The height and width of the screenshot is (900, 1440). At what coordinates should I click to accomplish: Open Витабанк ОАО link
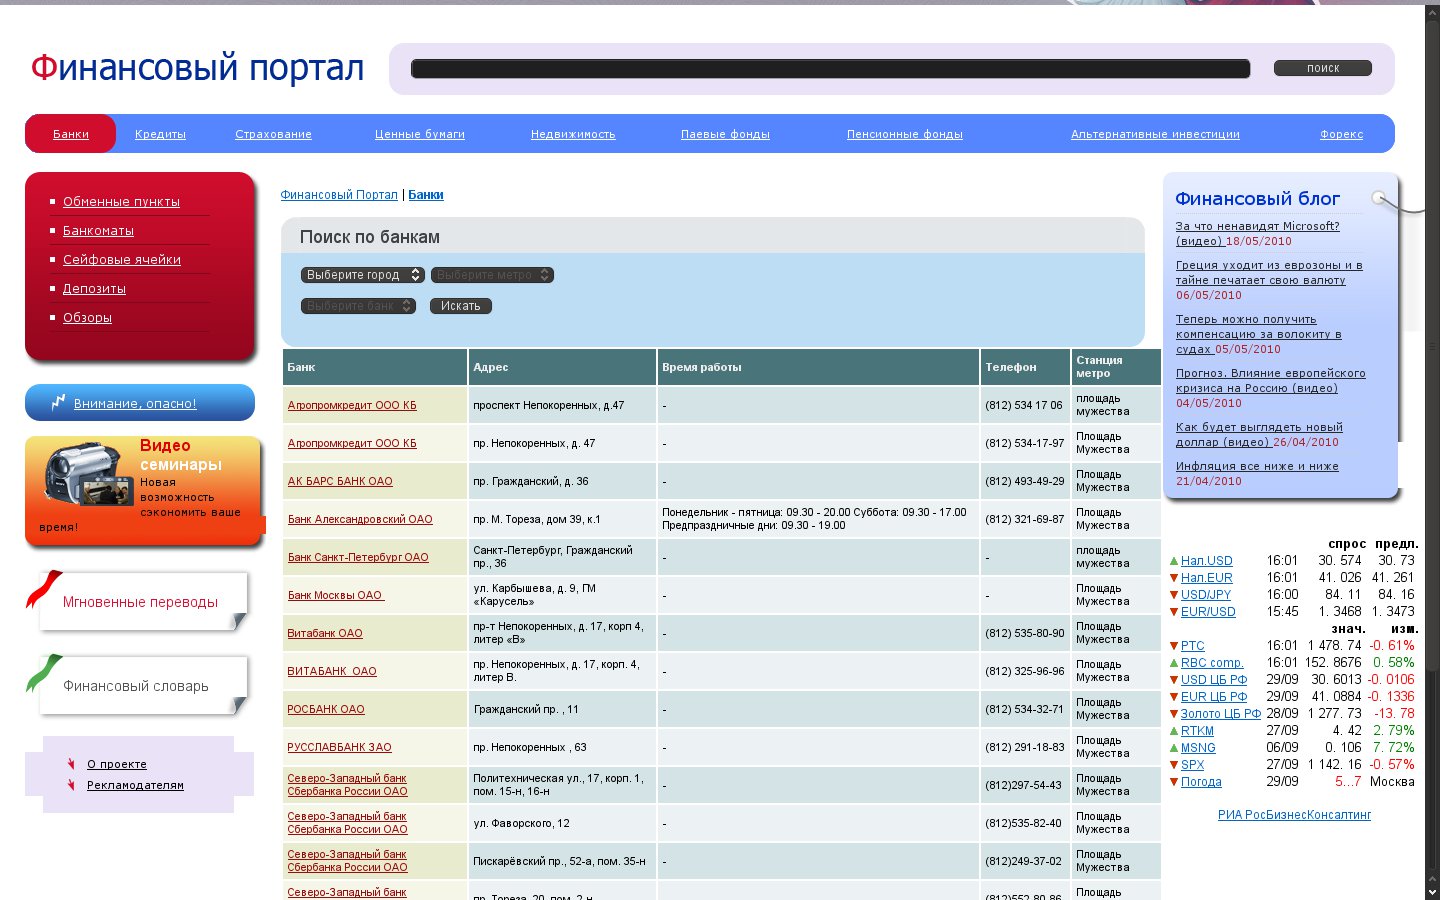(x=325, y=633)
